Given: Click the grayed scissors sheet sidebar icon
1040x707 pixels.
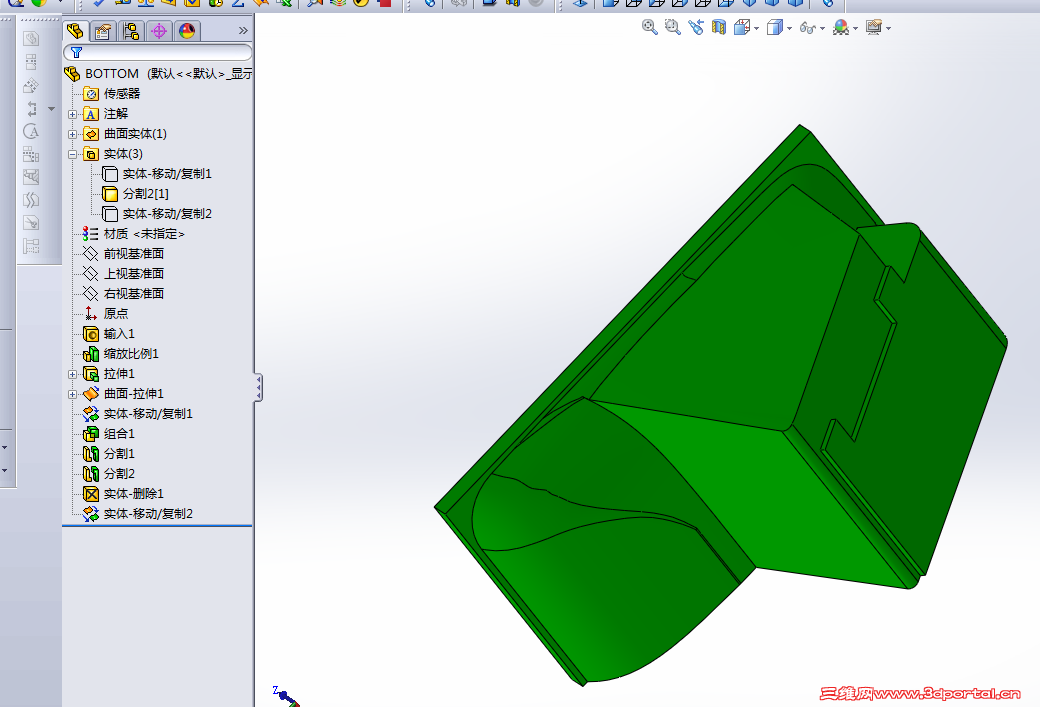Looking at the screenshot, I should (x=31, y=222).
